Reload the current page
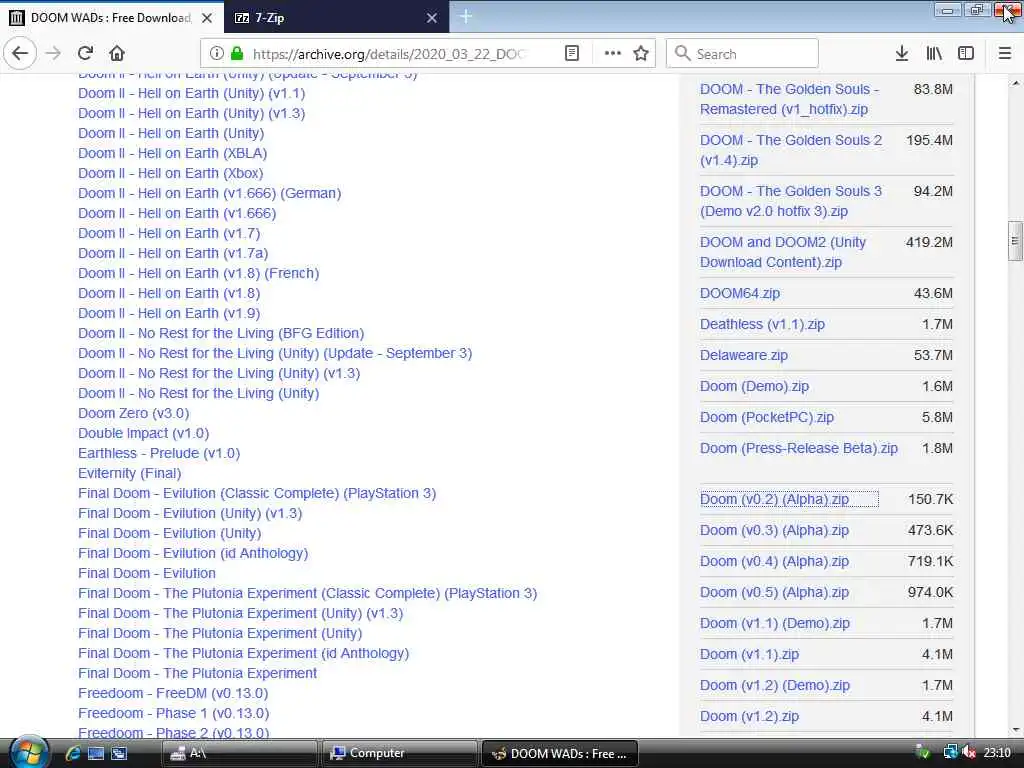 [86, 54]
